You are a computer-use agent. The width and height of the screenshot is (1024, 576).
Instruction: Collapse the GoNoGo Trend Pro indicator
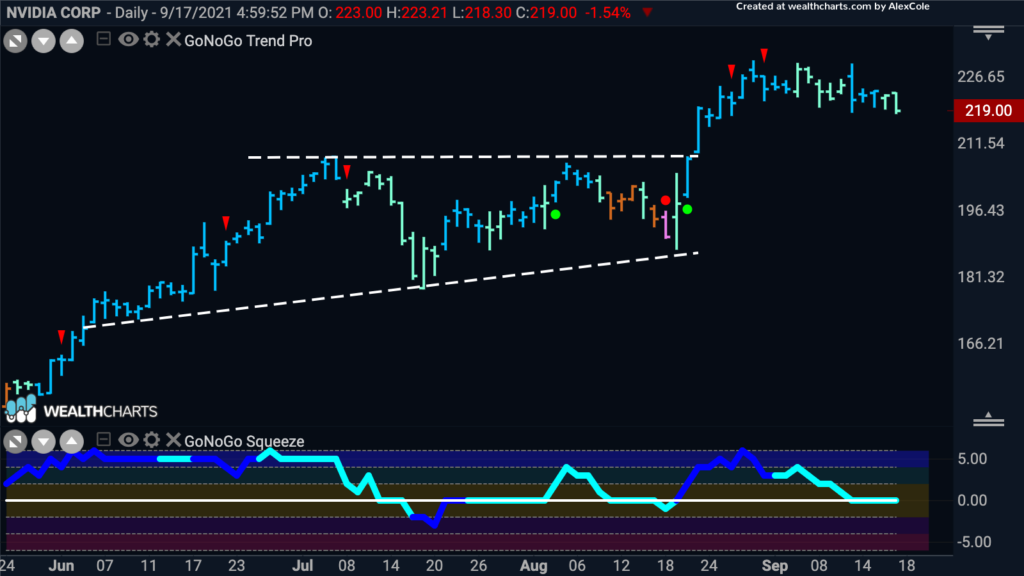103,39
